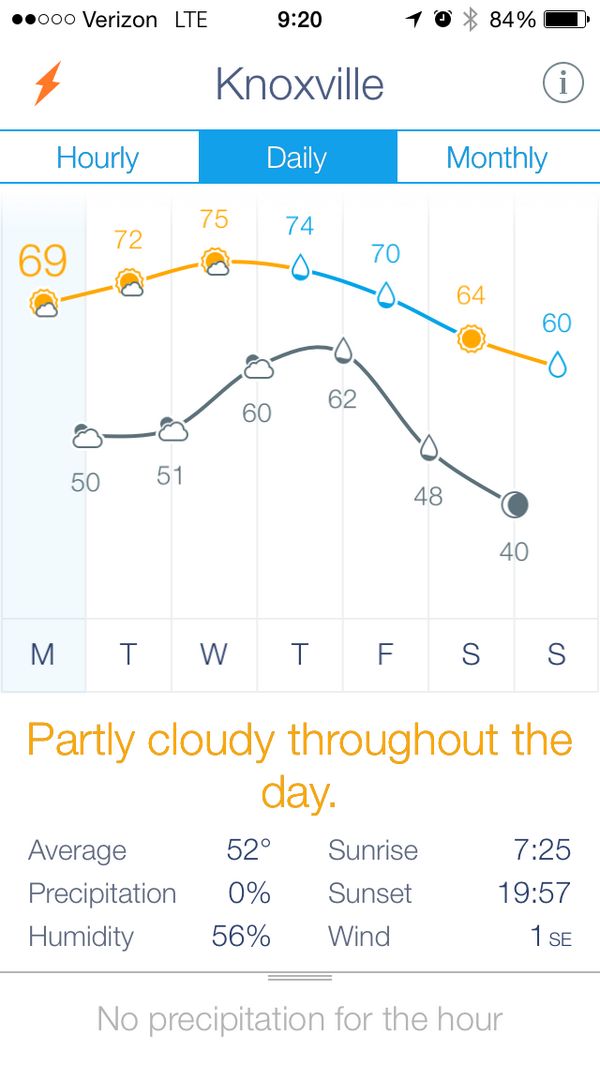
Task: Choose the F day in week row
Action: coord(386,654)
